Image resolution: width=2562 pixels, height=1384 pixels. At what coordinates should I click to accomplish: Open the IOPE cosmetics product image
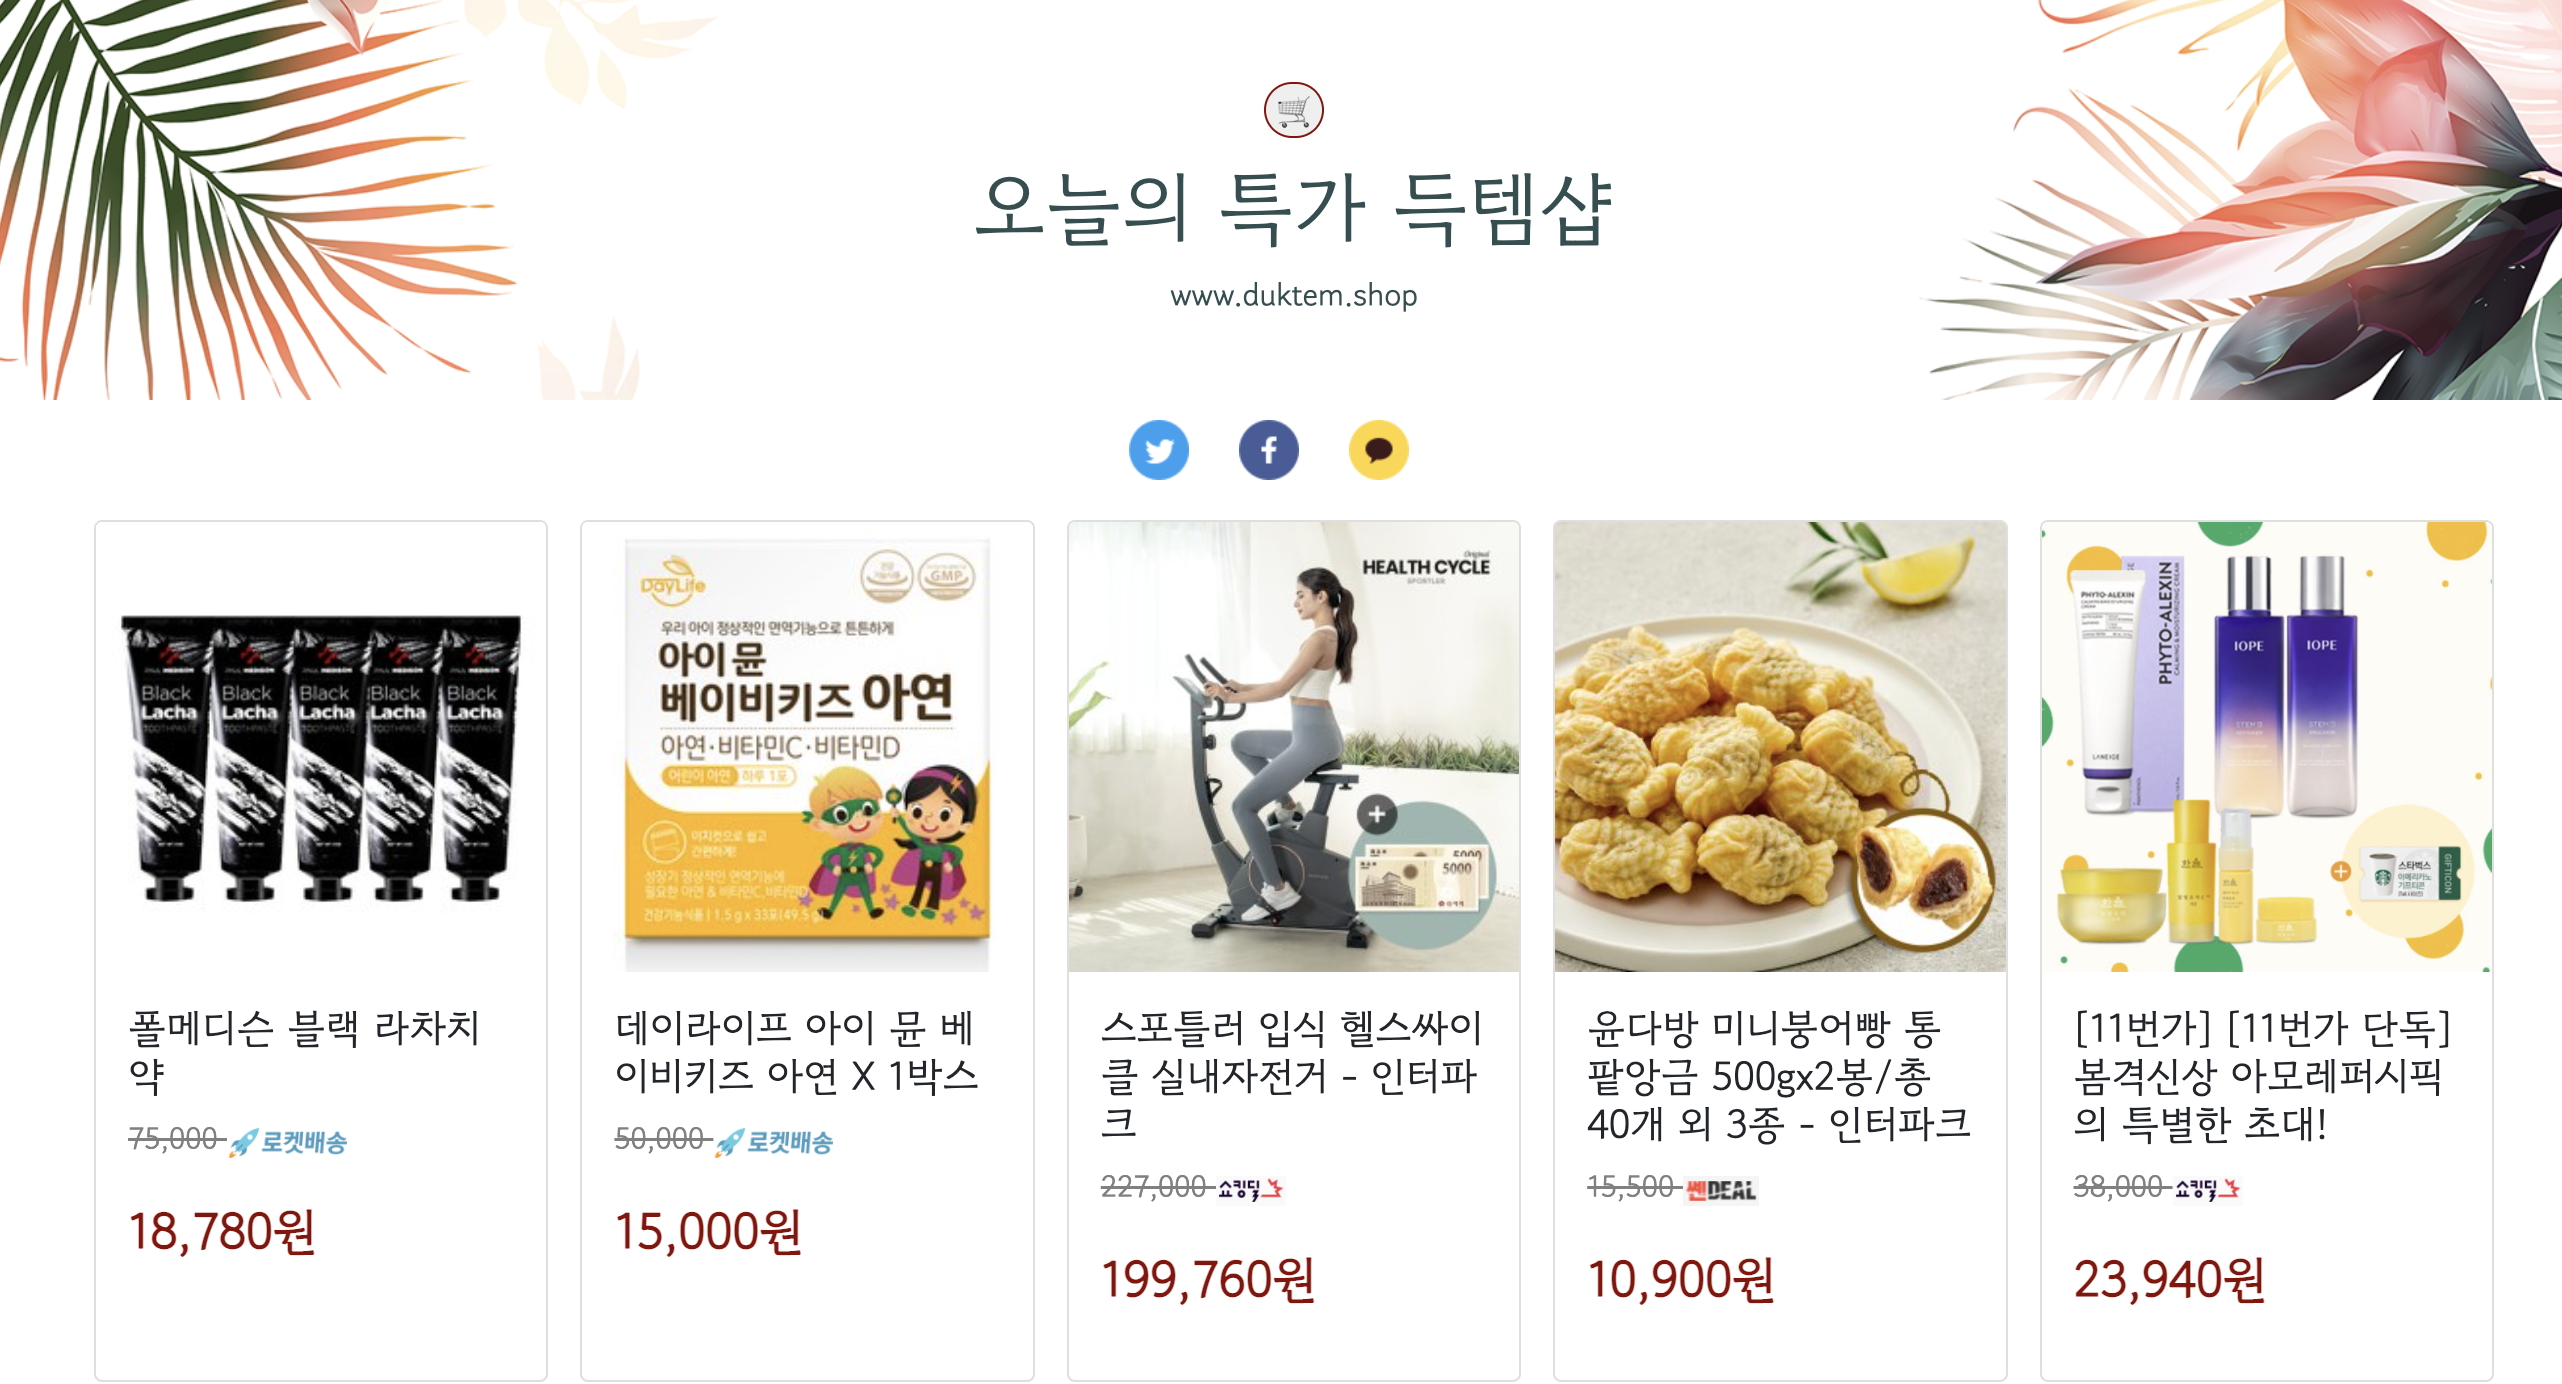click(2266, 746)
